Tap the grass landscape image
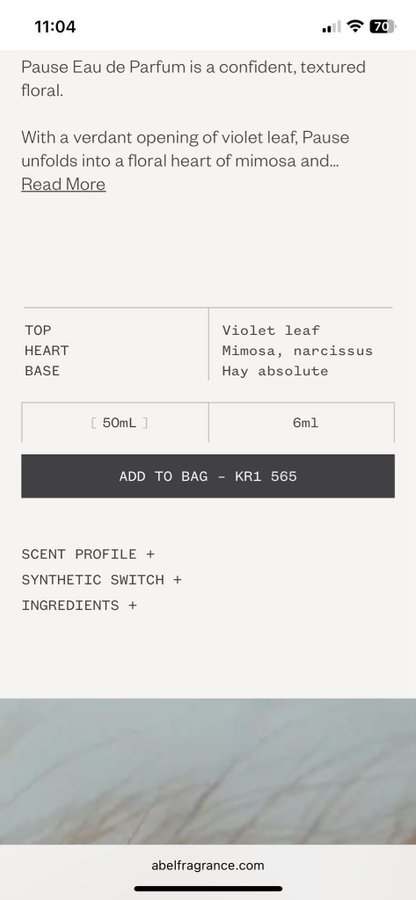The image size is (416, 900). tap(208, 771)
